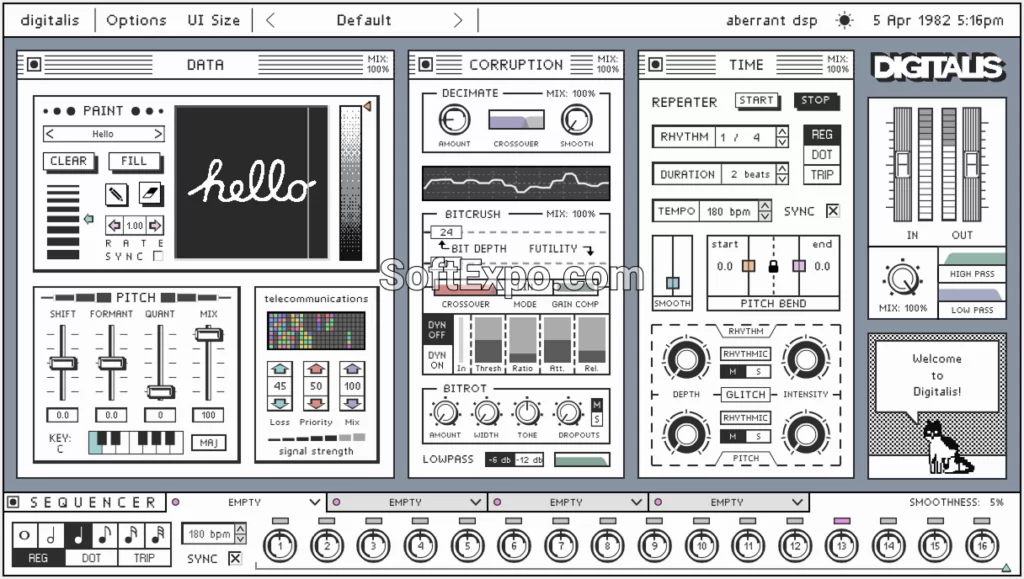Viewport: 1024px width, 579px height.
Task: Click the sun brightness icon in the top bar
Action: coord(845,19)
